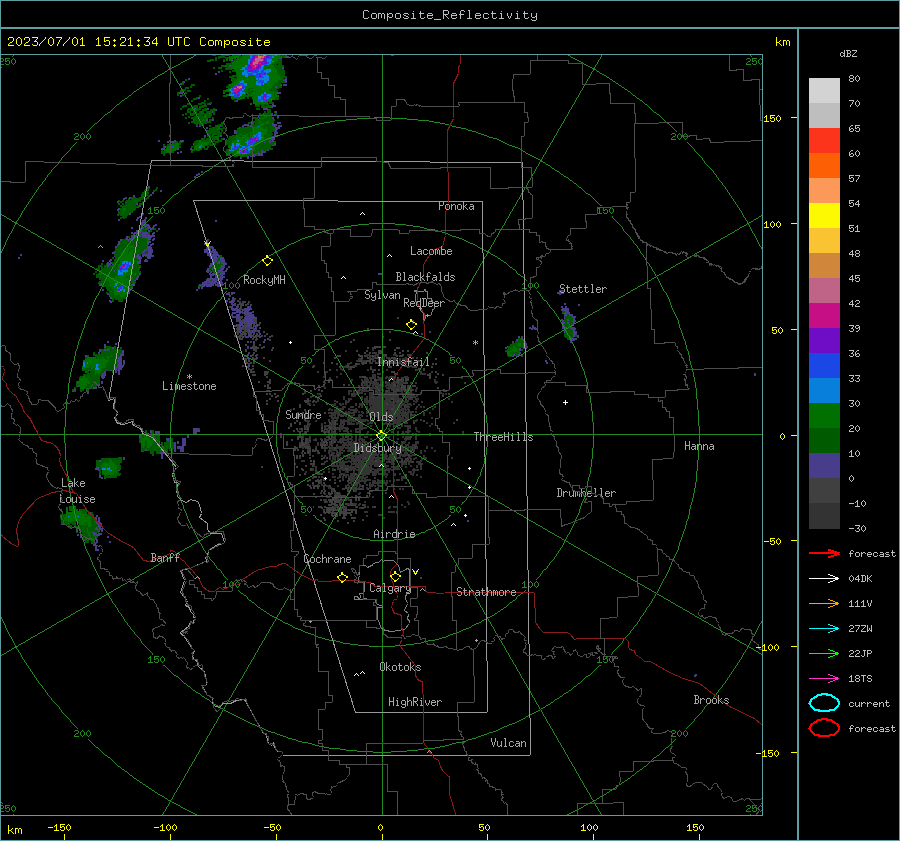Click the light gray 80 dBZ swatch
Screen dimensions: 900x841
click(824, 91)
